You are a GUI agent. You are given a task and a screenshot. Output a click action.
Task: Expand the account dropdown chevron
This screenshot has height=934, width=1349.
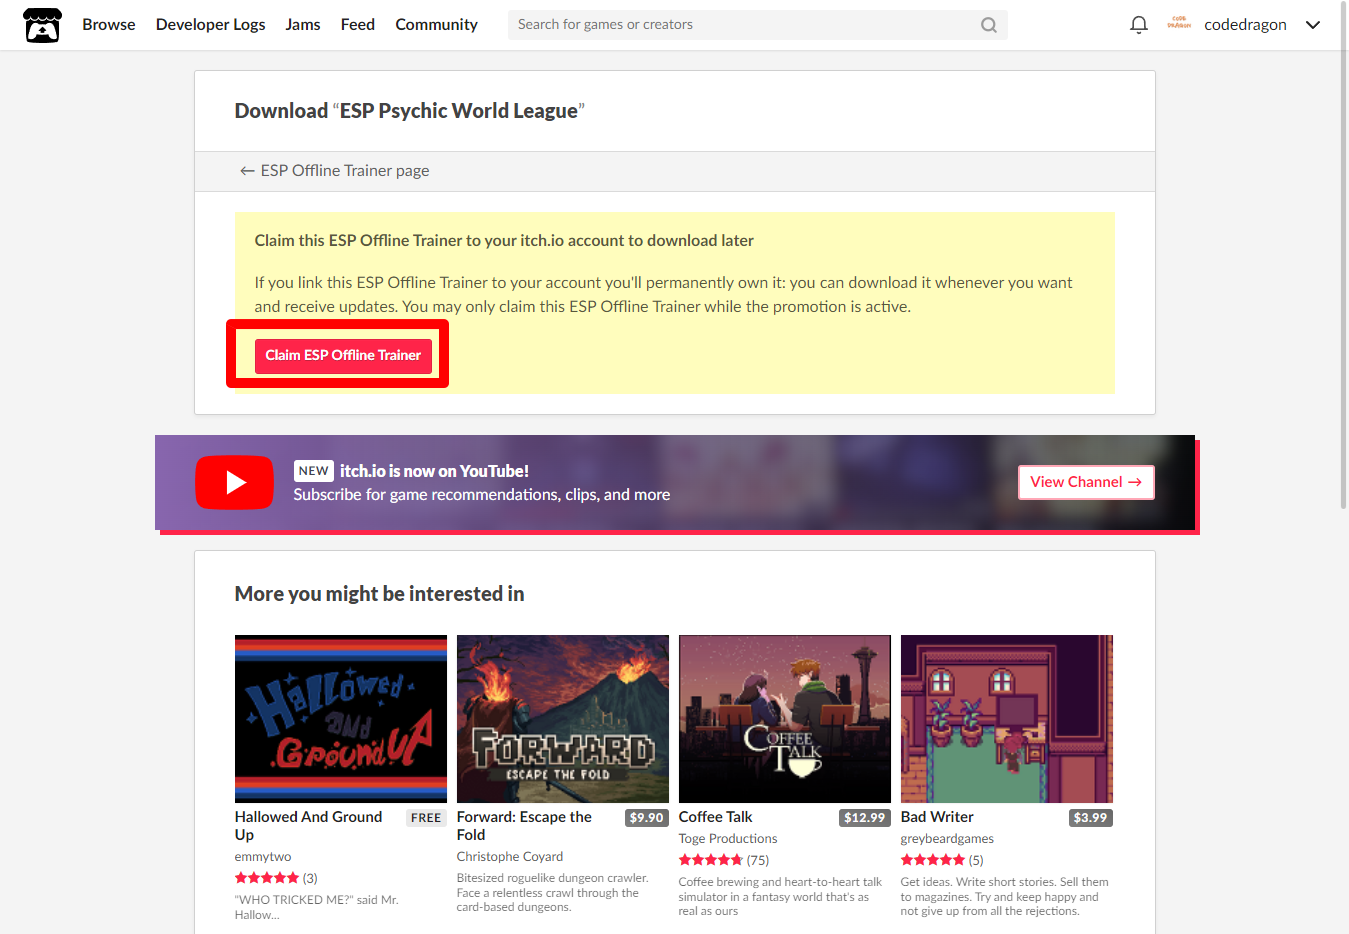1313,25
